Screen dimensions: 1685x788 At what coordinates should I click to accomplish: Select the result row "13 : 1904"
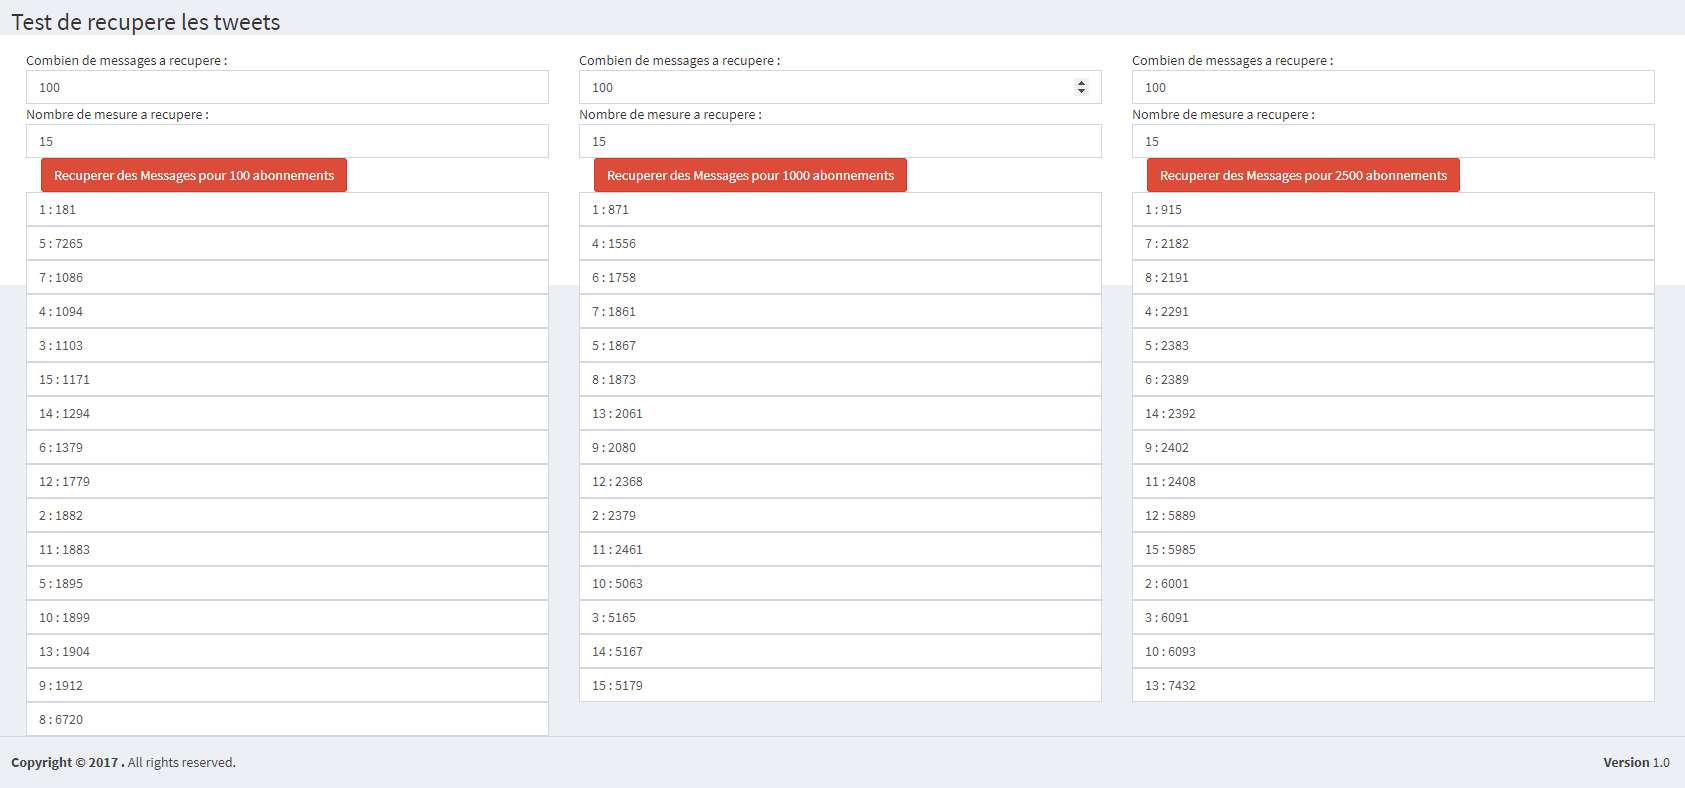point(287,651)
